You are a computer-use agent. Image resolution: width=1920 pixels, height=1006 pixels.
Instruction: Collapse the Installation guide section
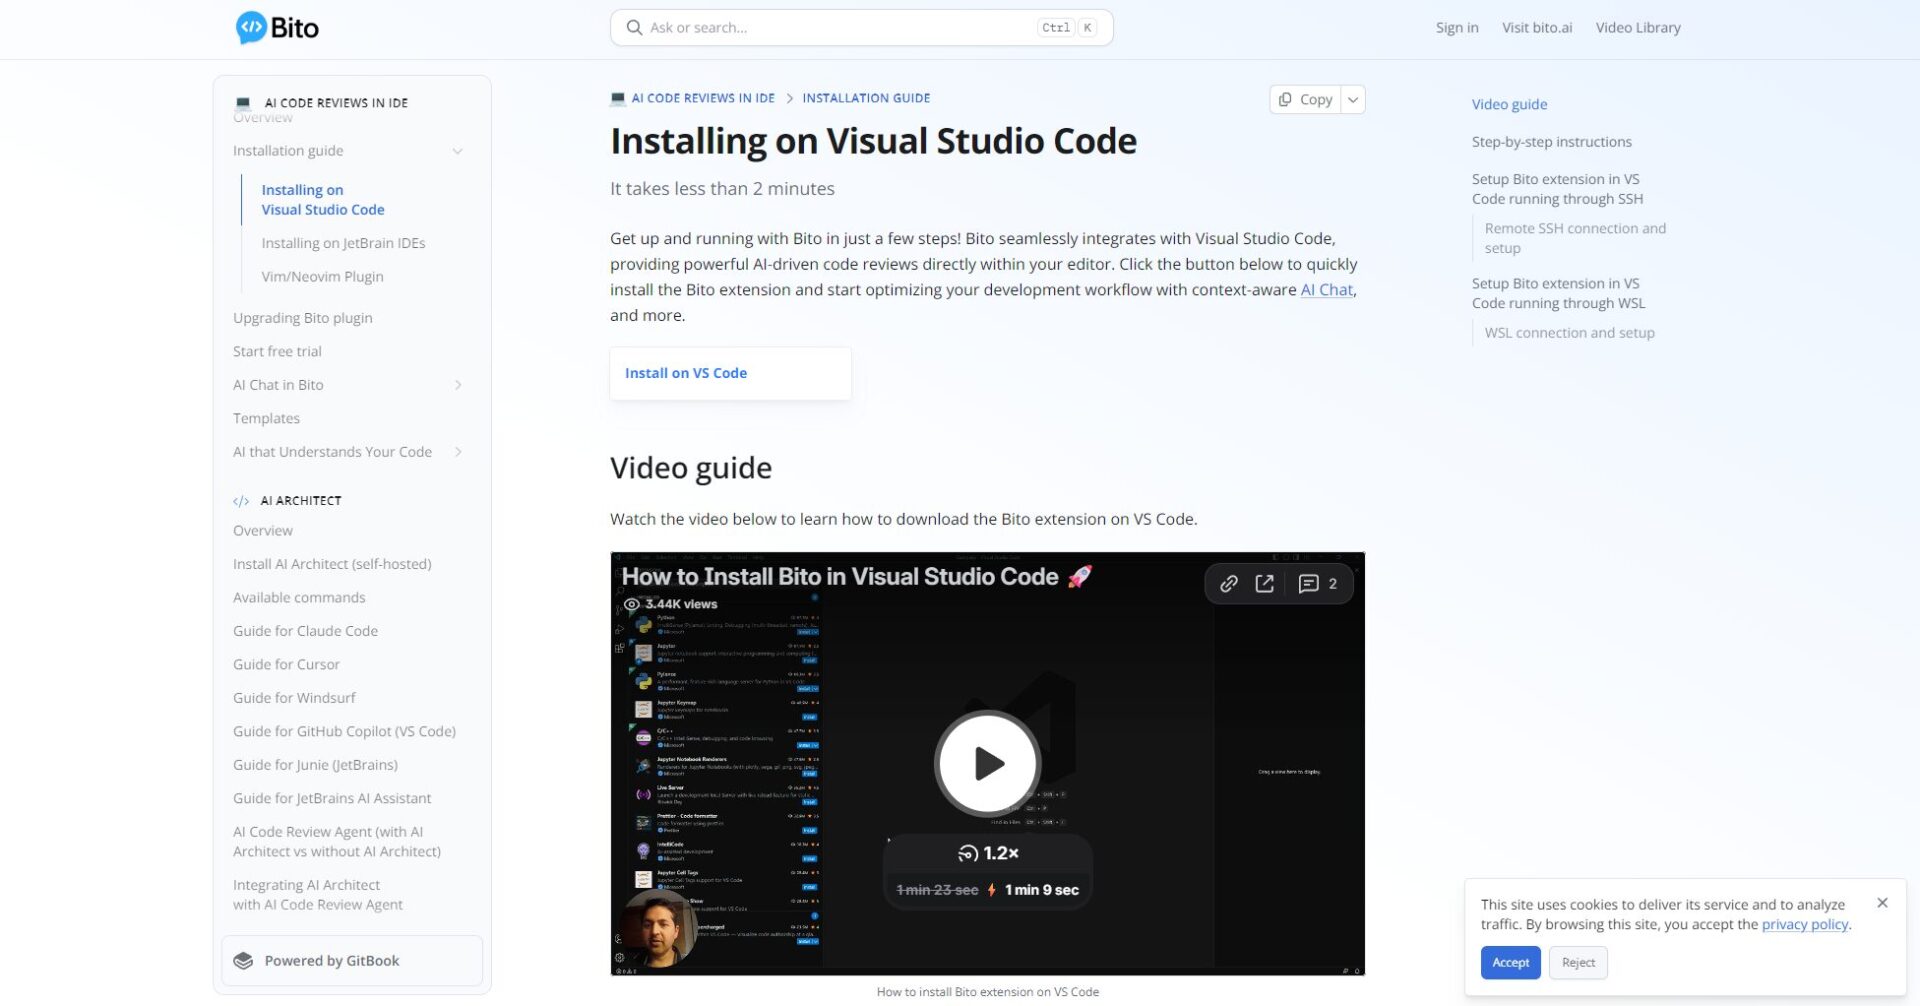pyautogui.click(x=458, y=151)
